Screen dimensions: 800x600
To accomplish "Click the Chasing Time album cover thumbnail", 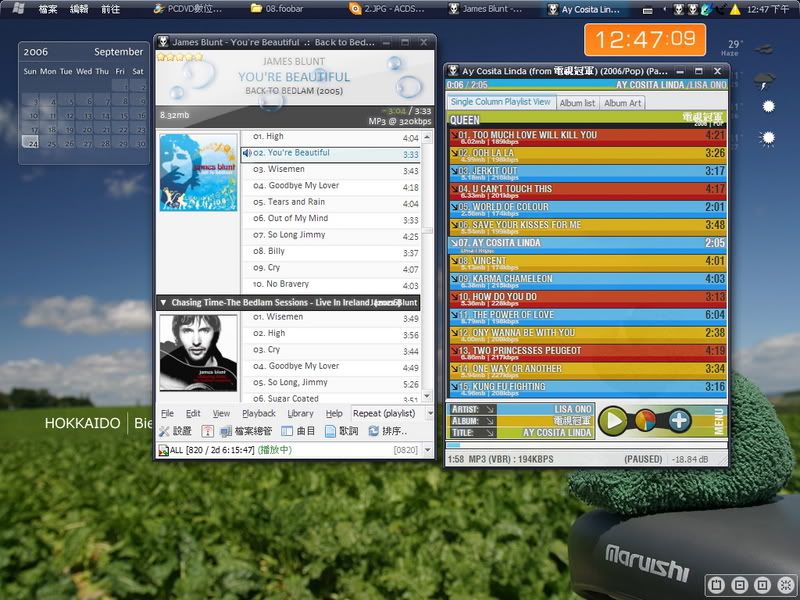I will point(198,353).
